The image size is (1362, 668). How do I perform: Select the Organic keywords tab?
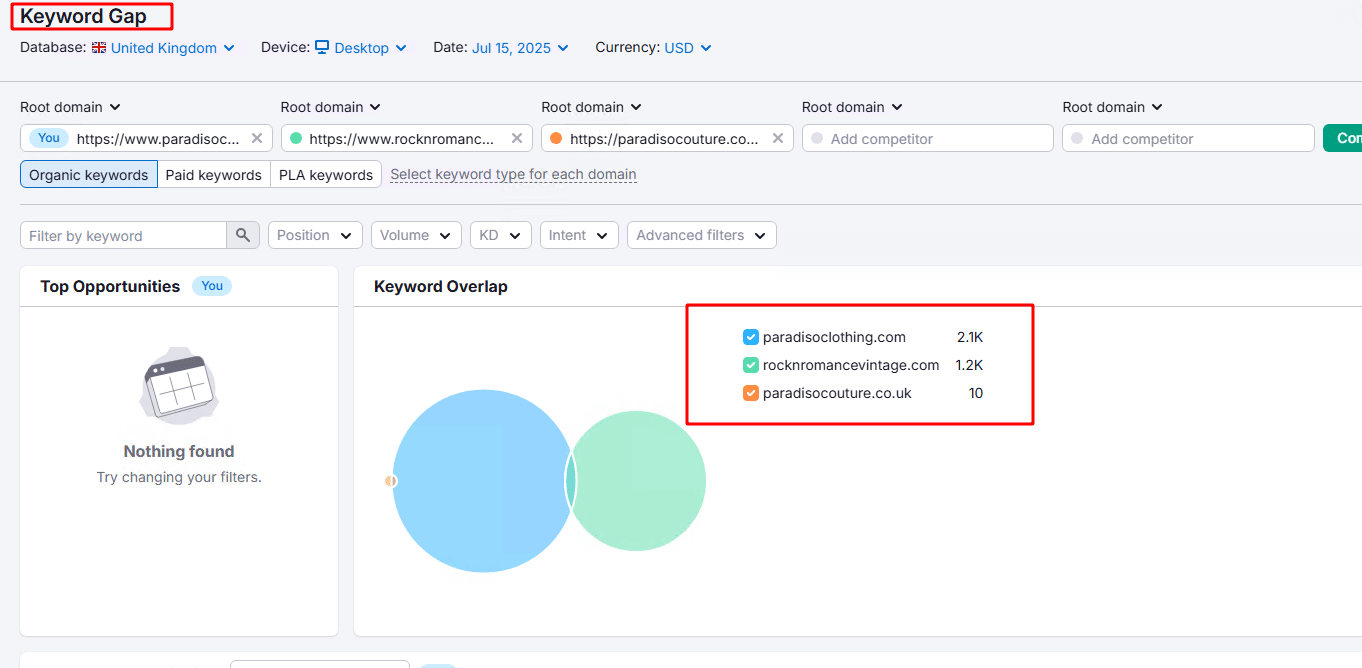pos(88,174)
